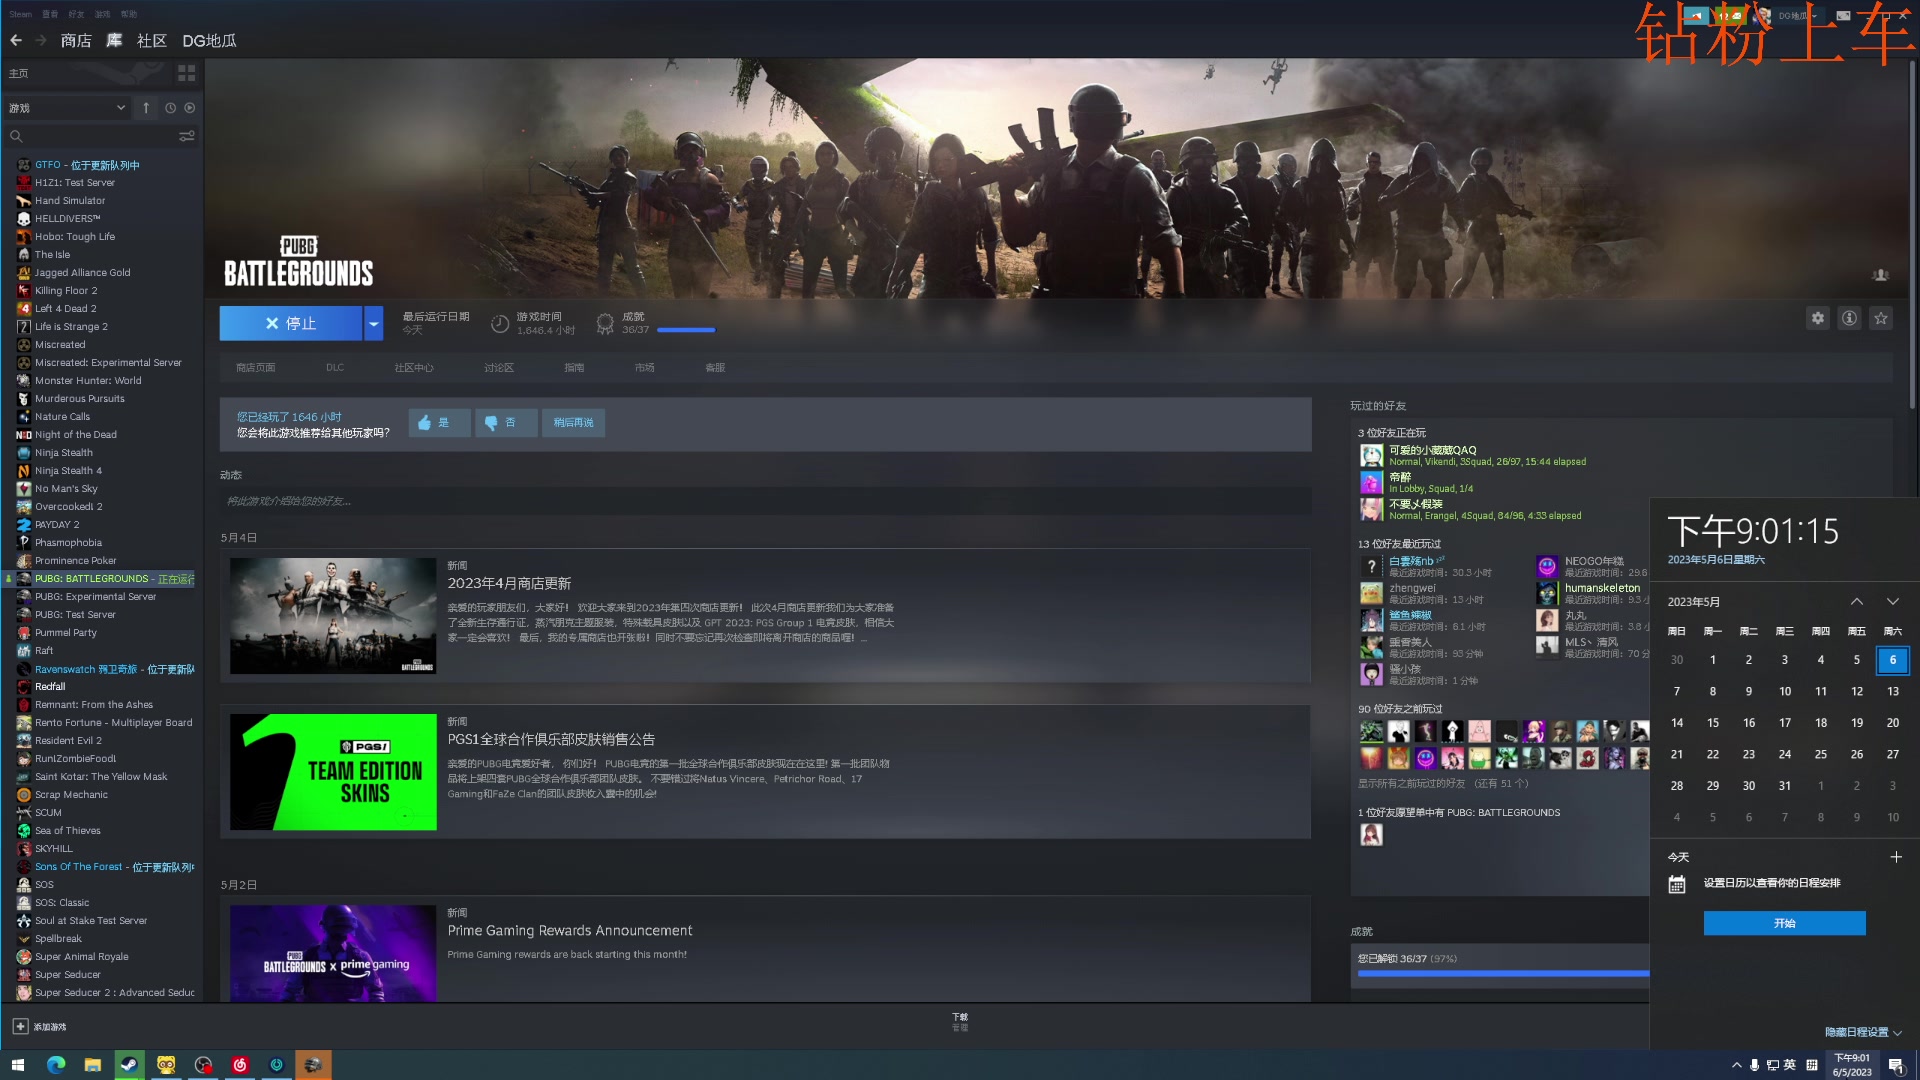The image size is (1920, 1080).
Task: Open friends who play icon on banner
Action: [x=1880, y=275]
